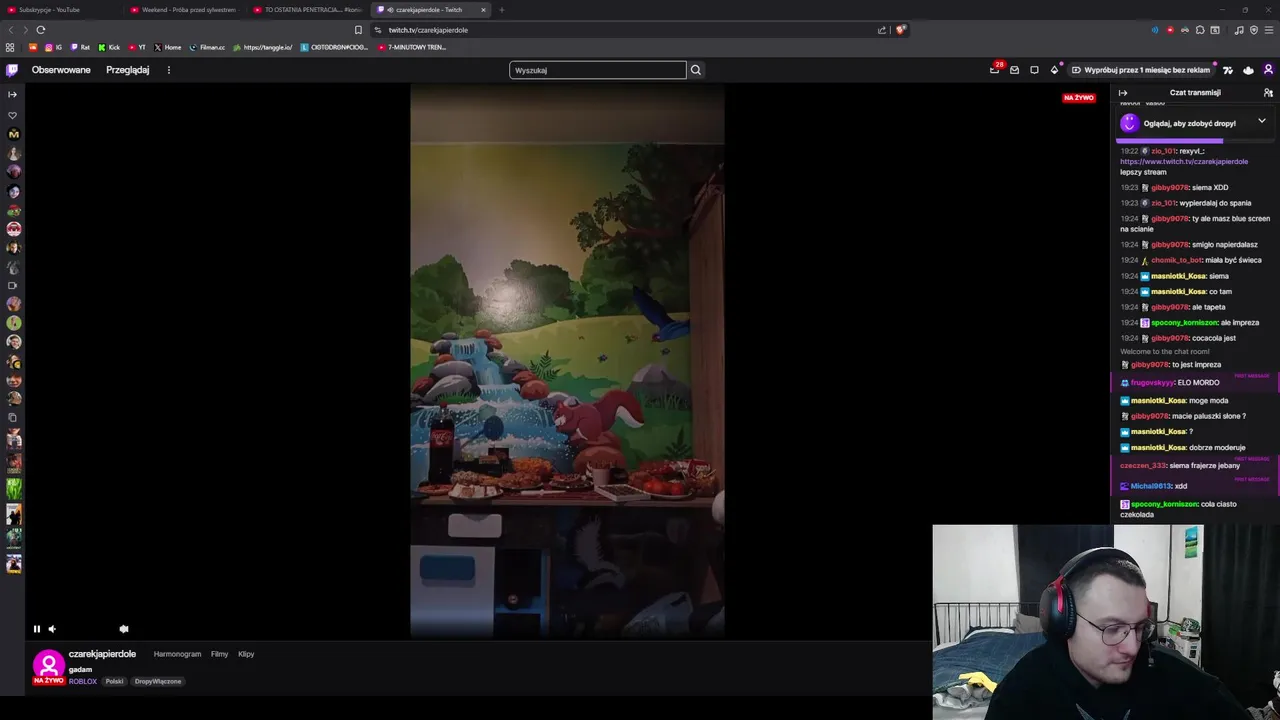Viewport: 1280px width, 720px height.
Task: Open the whispers envelope icon
Action: [1014, 70]
